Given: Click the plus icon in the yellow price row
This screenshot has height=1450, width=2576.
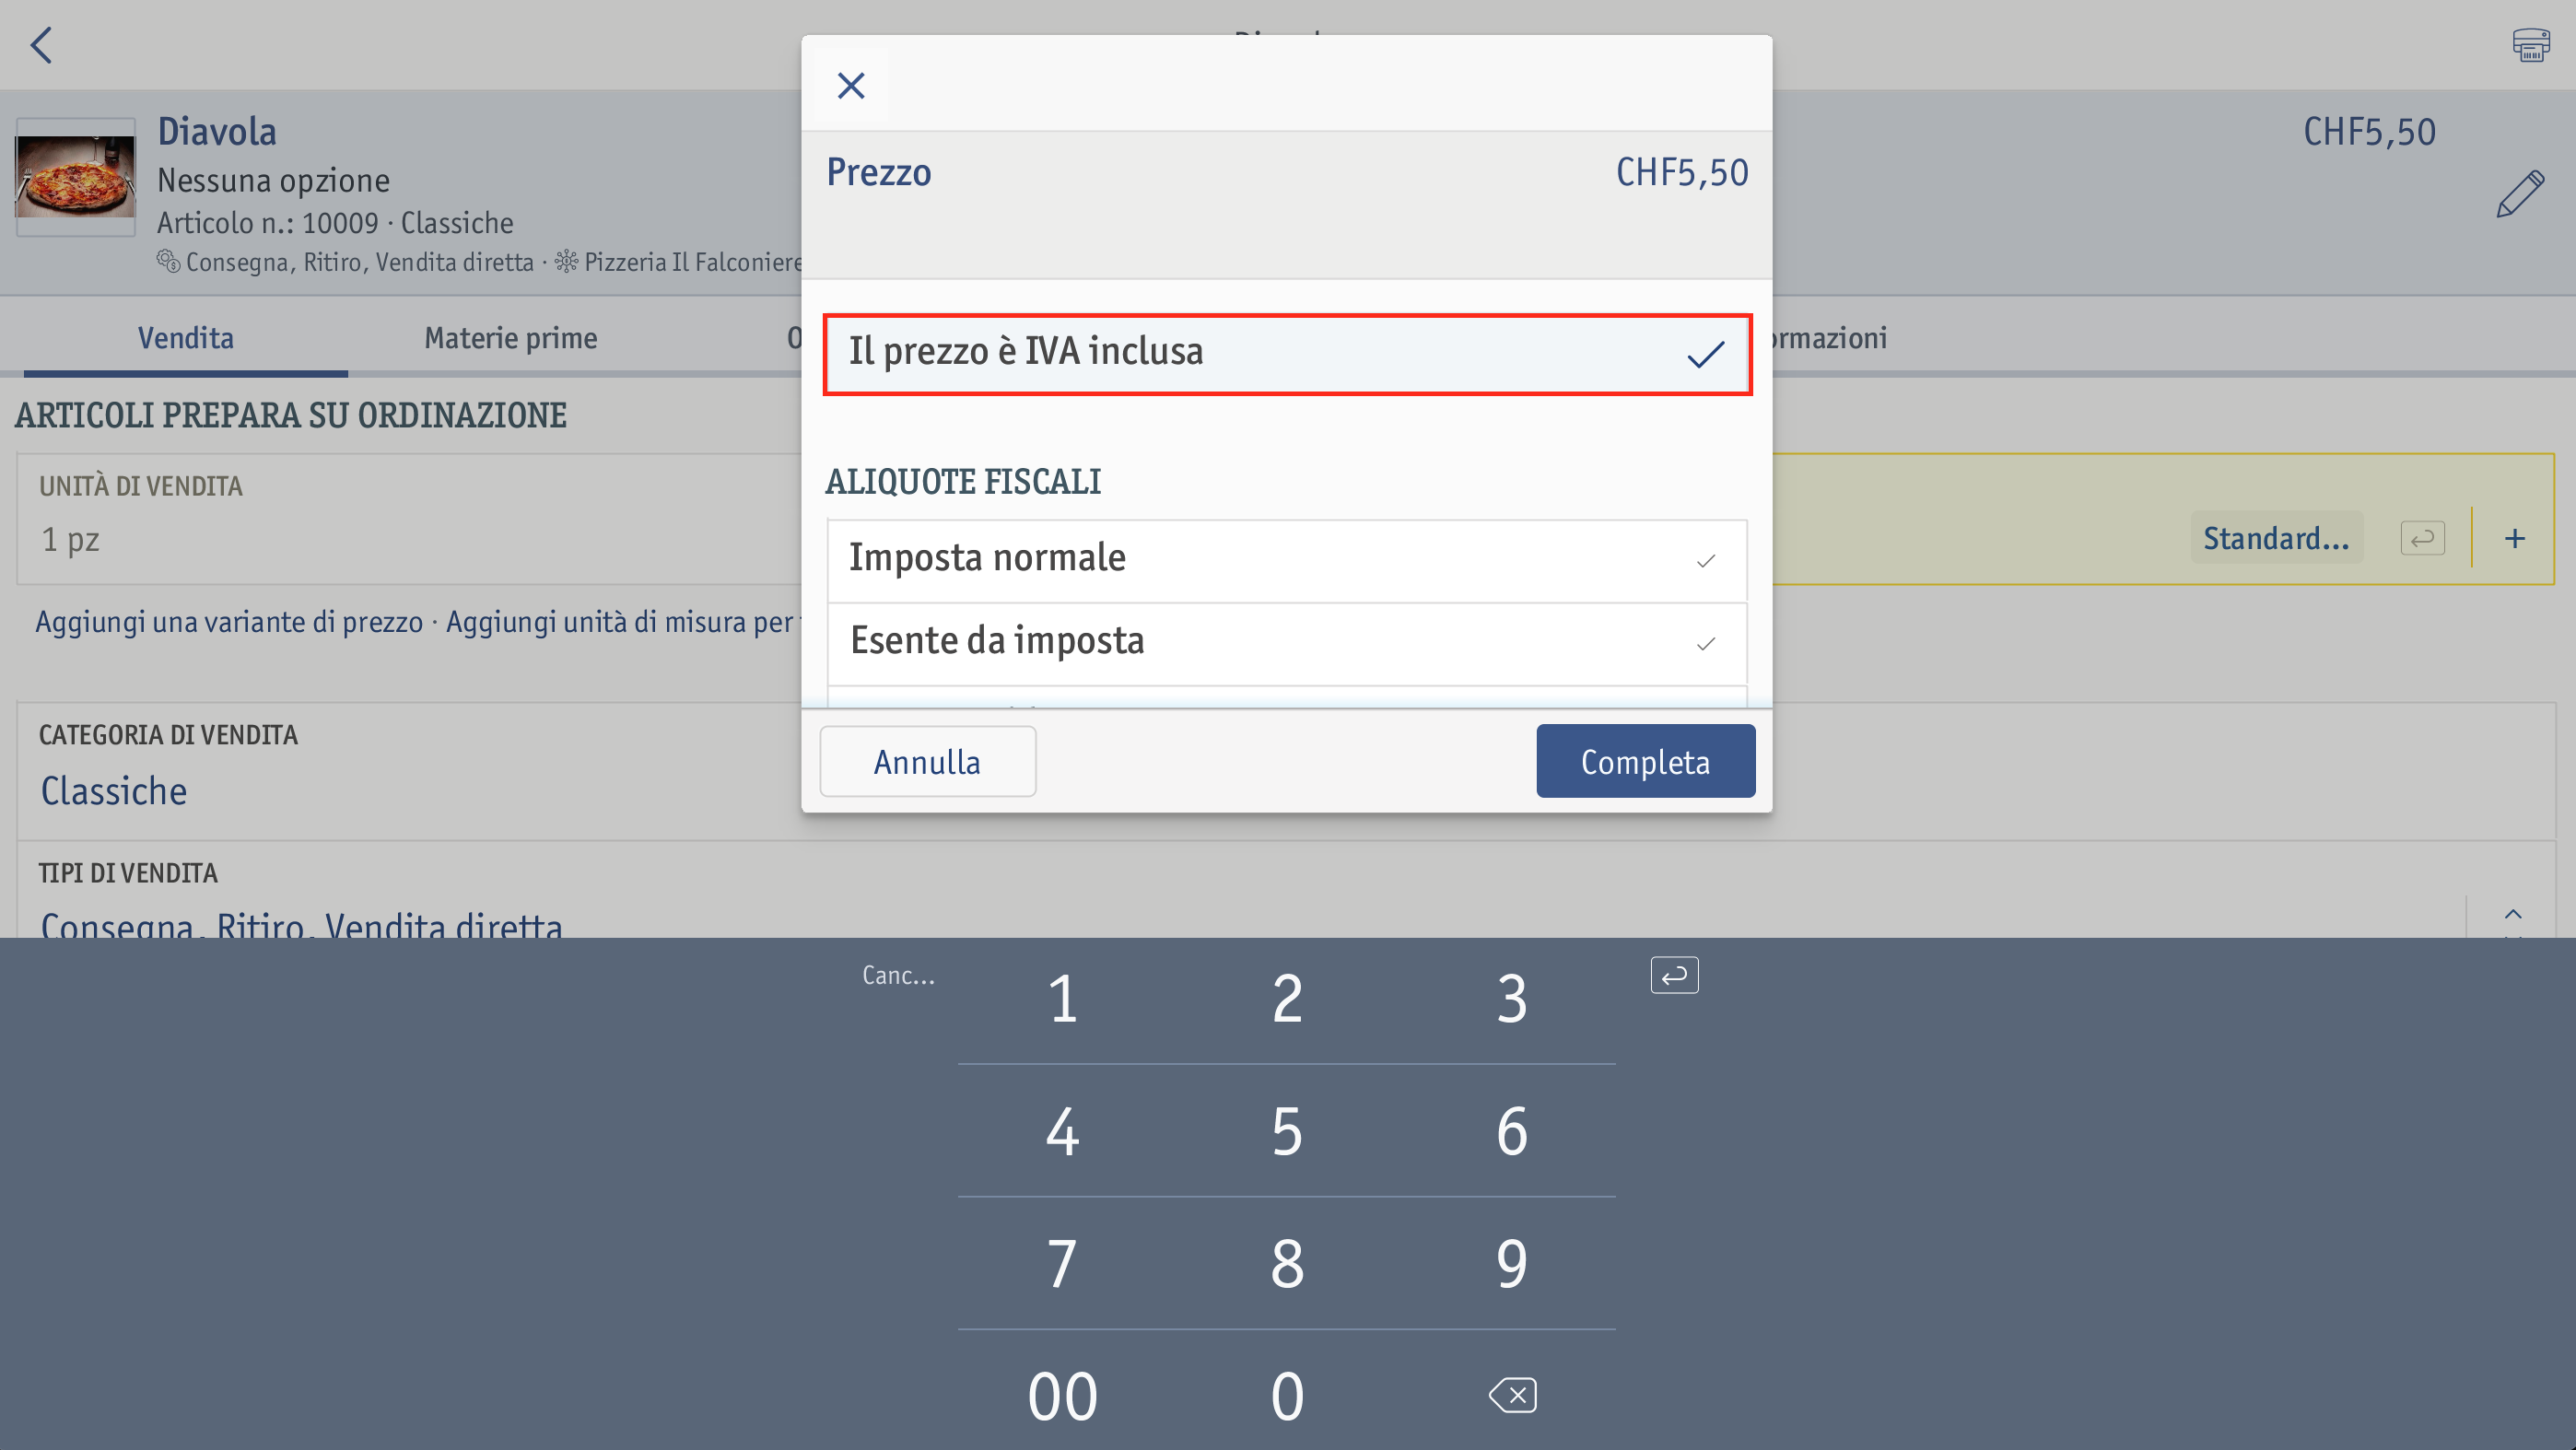Looking at the screenshot, I should click(x=2514, y=539).
